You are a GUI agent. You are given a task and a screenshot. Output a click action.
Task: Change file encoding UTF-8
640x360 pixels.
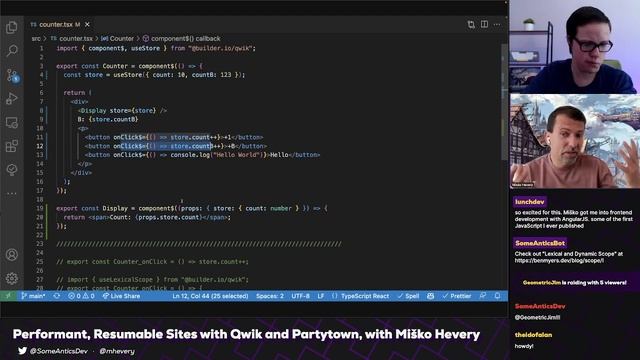(x=300, y=296)
